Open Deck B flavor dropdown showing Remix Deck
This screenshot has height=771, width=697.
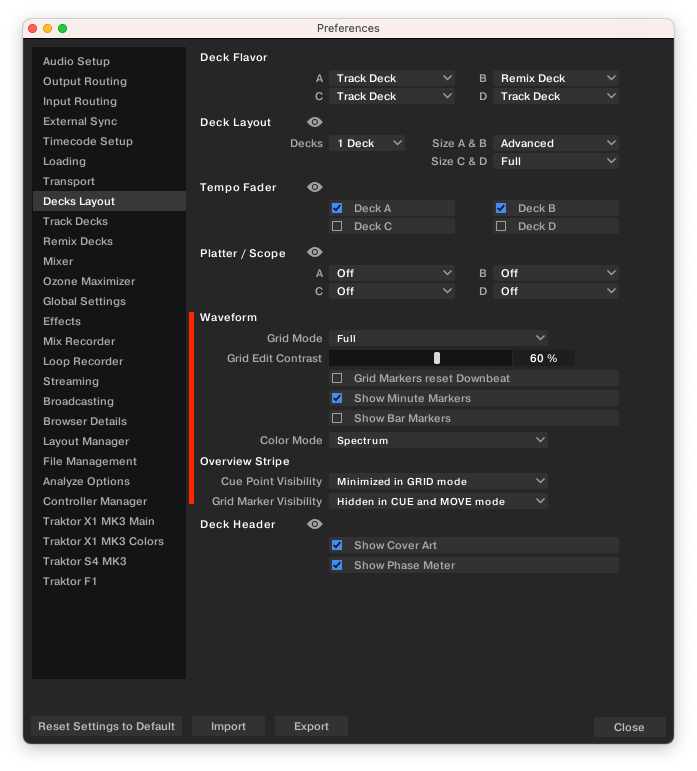tap(555, 78)
